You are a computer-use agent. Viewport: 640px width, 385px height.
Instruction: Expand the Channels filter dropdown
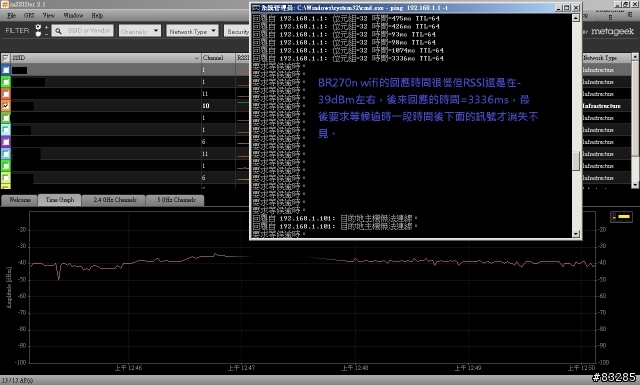140,31
